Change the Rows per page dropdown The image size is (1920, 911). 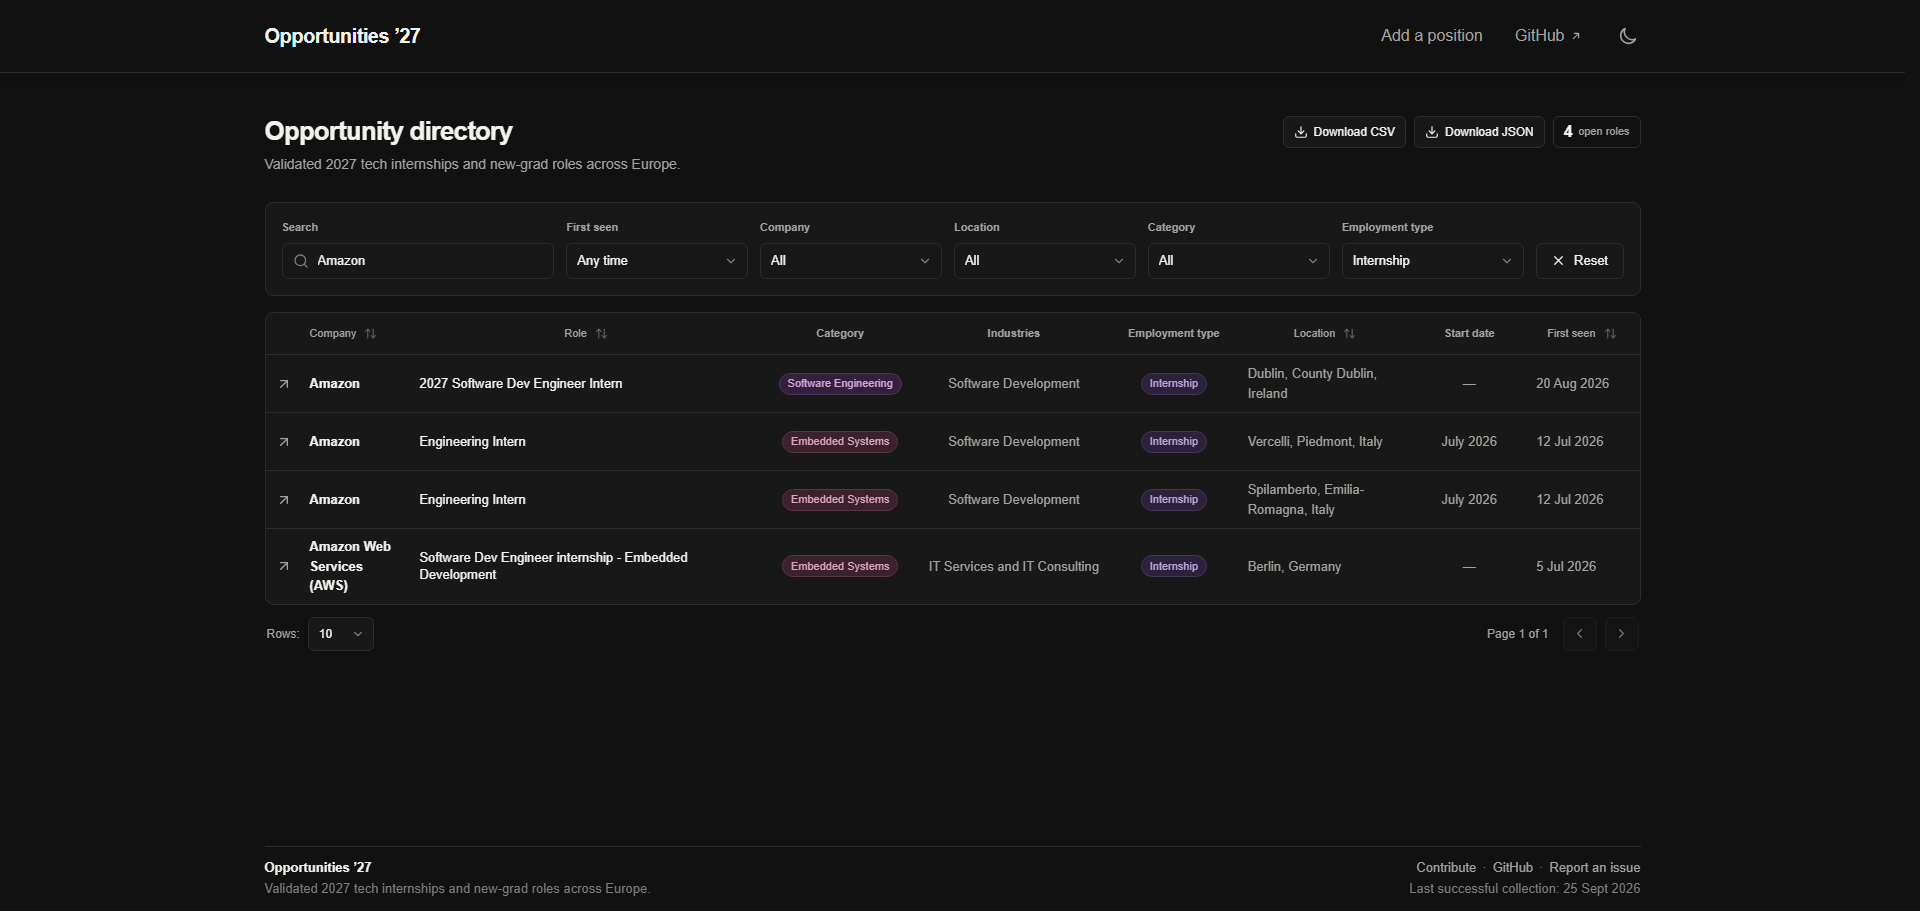341,634
